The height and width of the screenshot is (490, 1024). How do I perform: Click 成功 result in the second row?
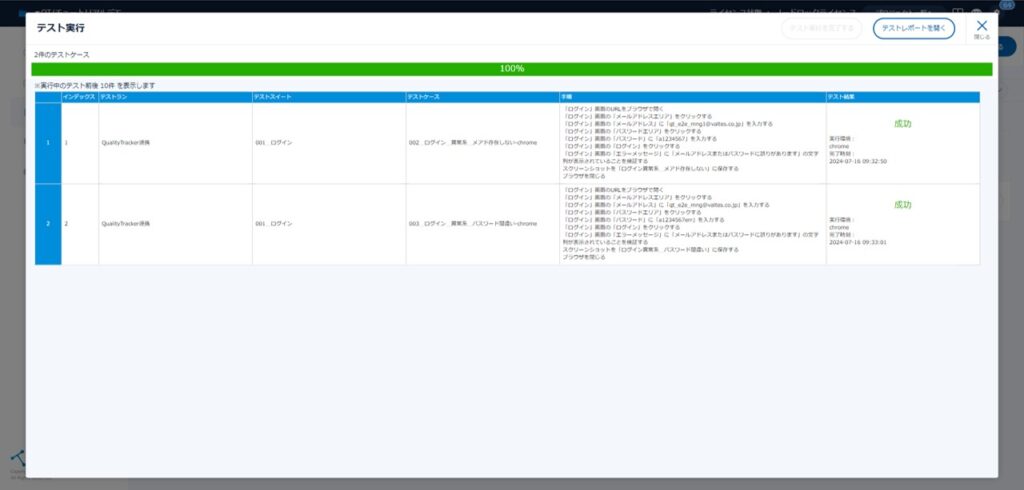click(902, 204)
